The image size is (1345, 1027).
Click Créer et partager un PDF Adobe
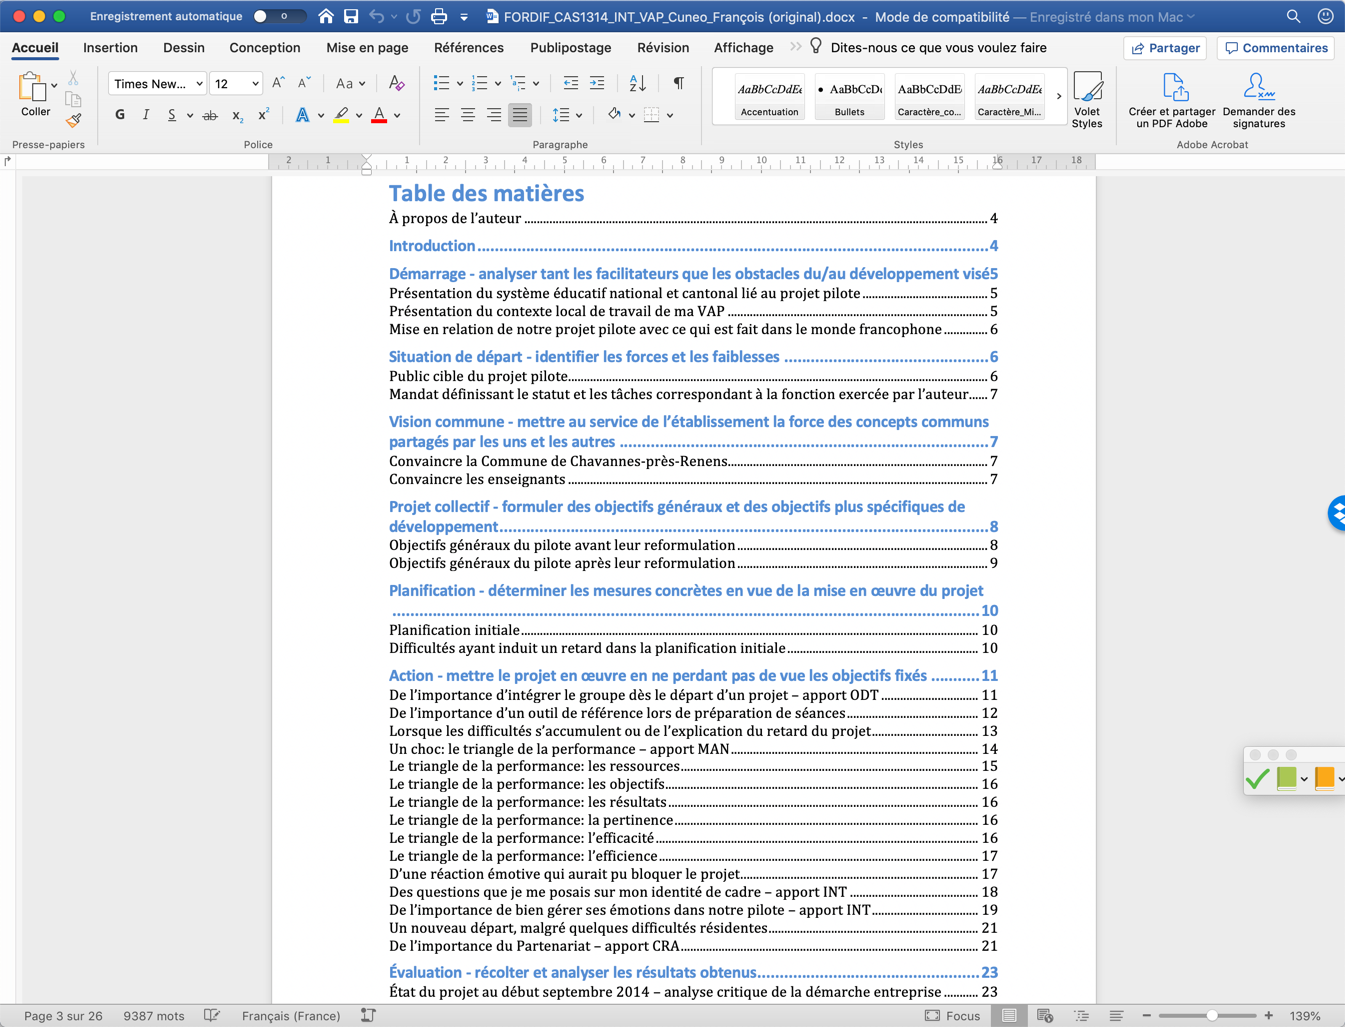pyautogui.click(x=1172, y=100)
